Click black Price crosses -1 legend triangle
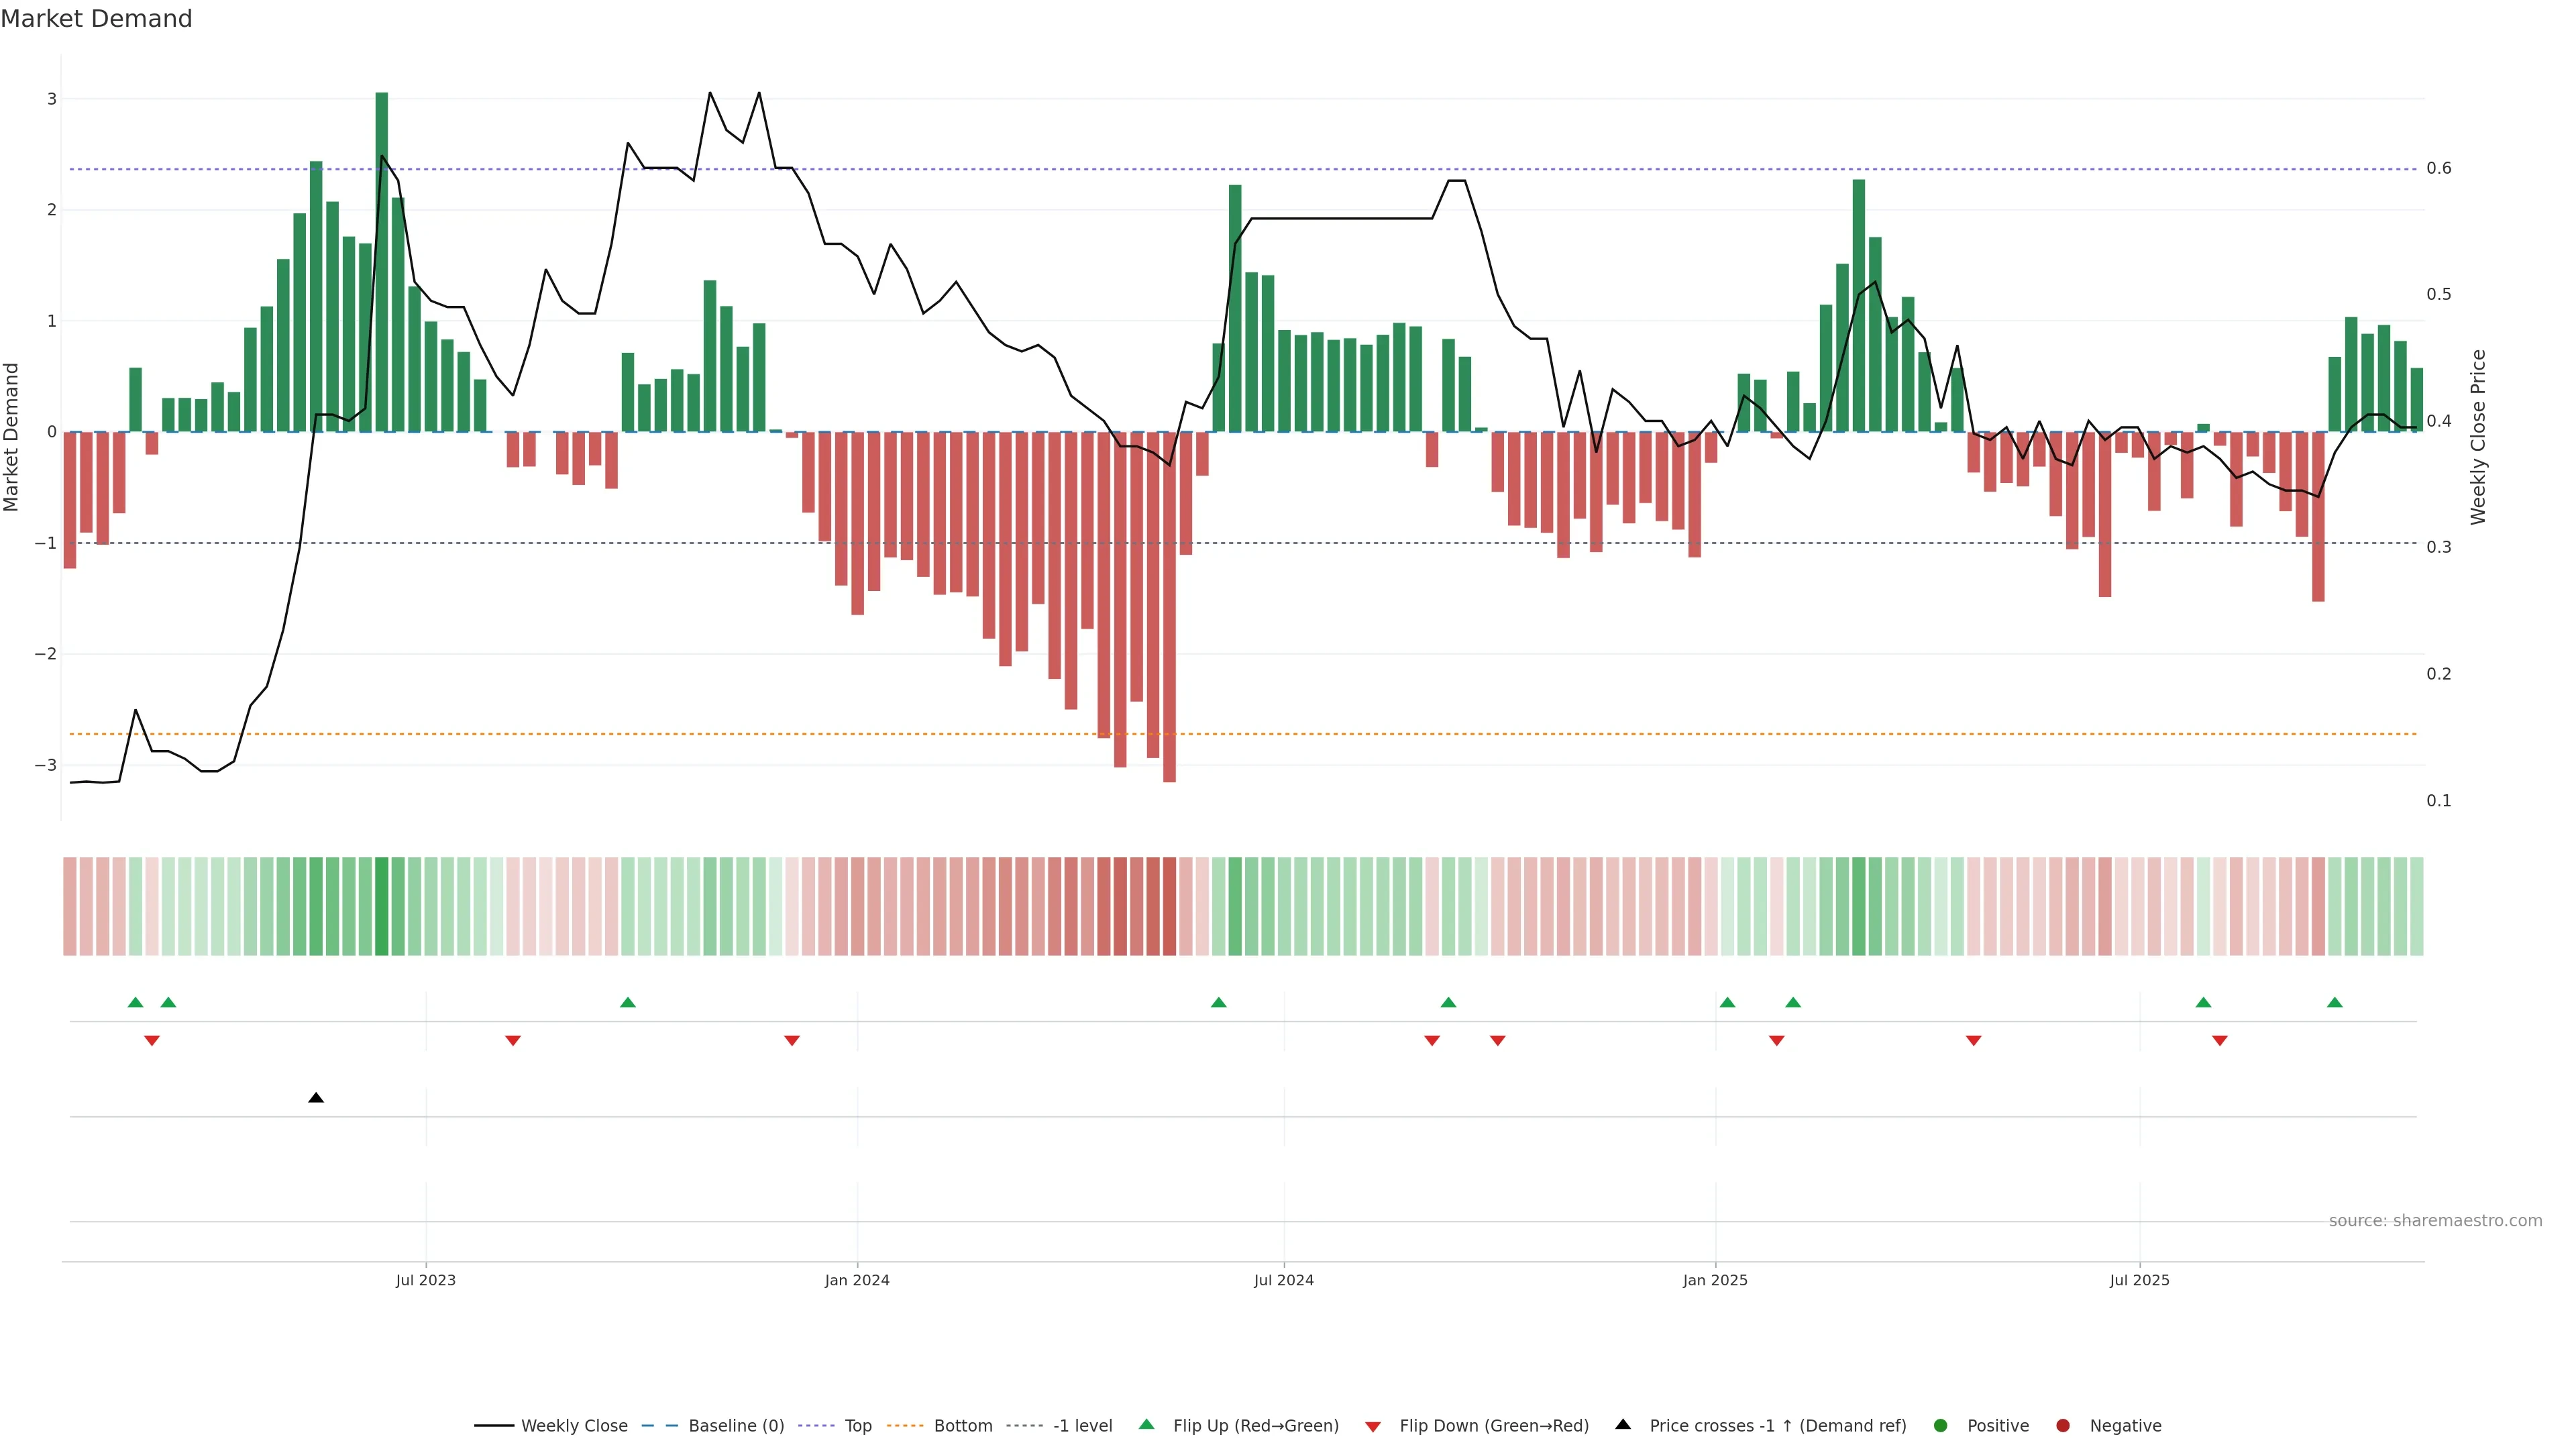 pos(1623,1425)
